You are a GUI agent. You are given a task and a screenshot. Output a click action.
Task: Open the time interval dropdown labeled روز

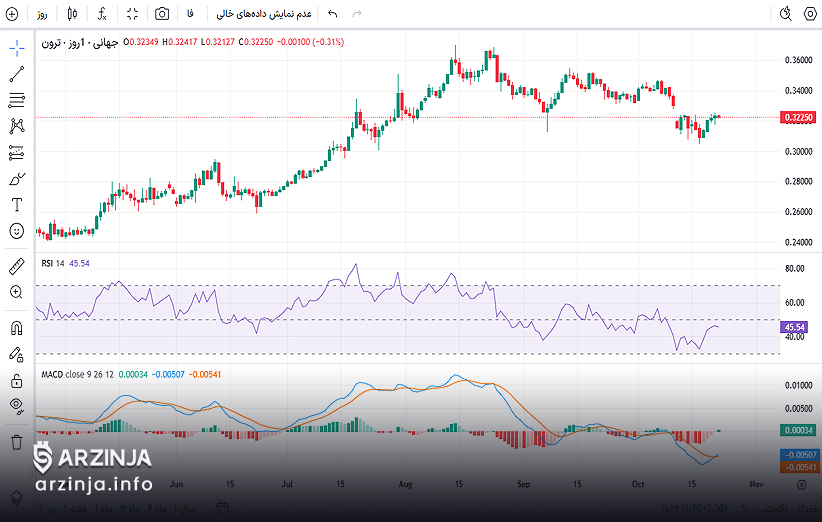(x=42, y=14)
